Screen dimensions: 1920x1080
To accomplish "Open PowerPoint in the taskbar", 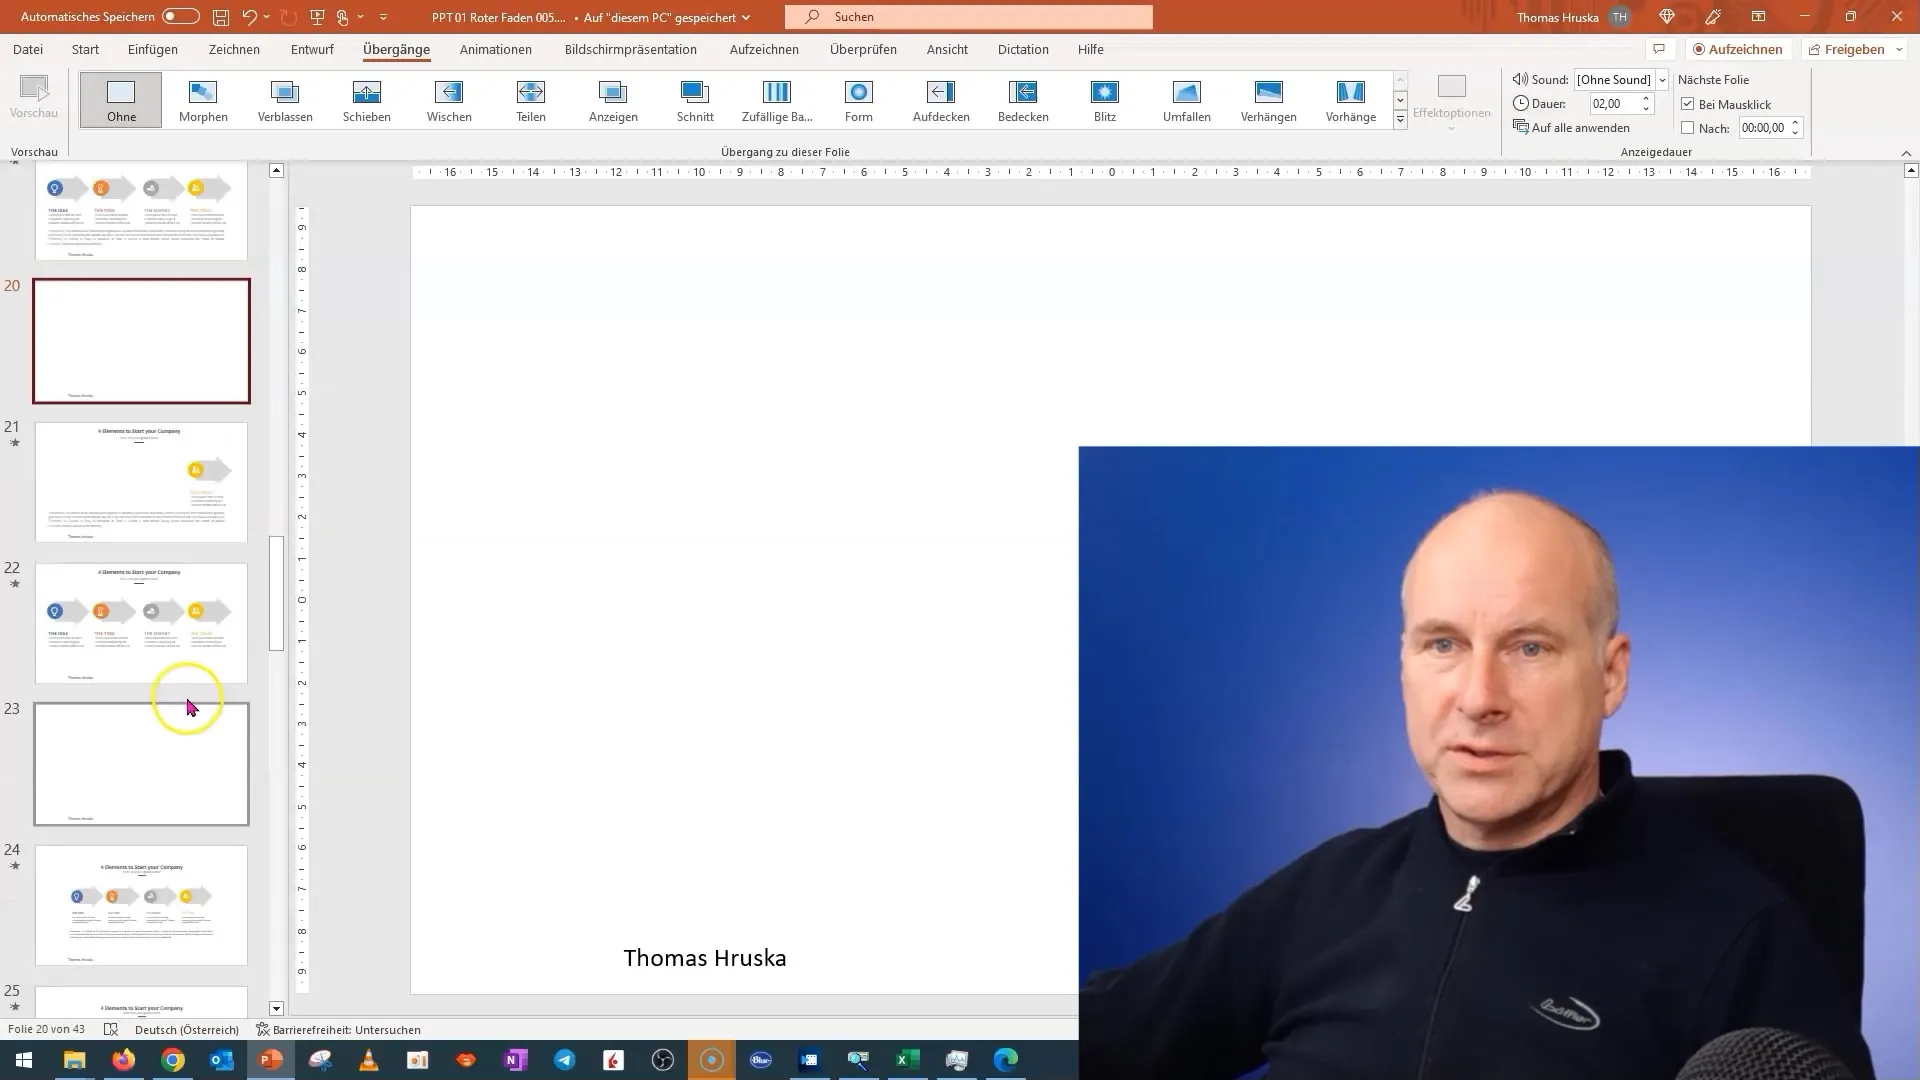I will [x=271, y=1060].
